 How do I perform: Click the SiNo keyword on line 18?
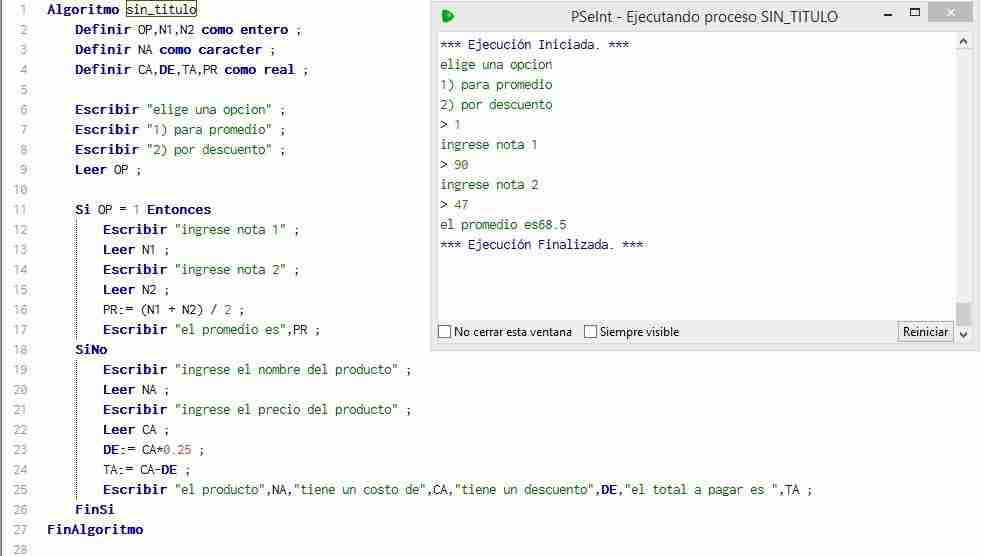[91, 350]
